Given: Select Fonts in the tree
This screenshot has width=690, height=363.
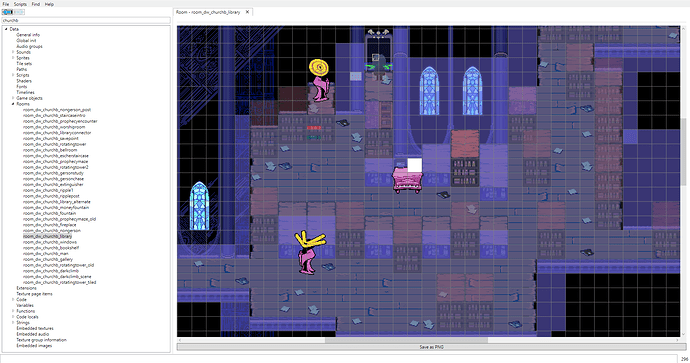Looking at the screenshot, I should 22,87.
